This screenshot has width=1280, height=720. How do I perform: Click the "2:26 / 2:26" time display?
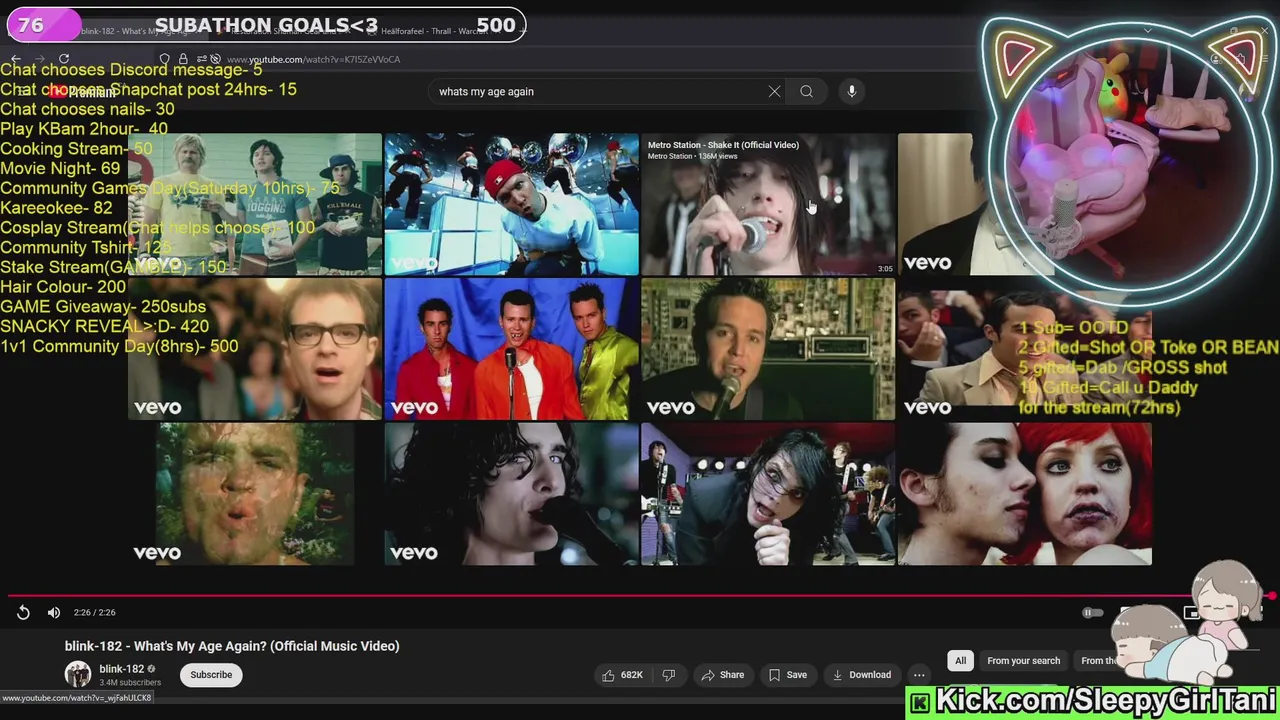(x=94, y=612)
